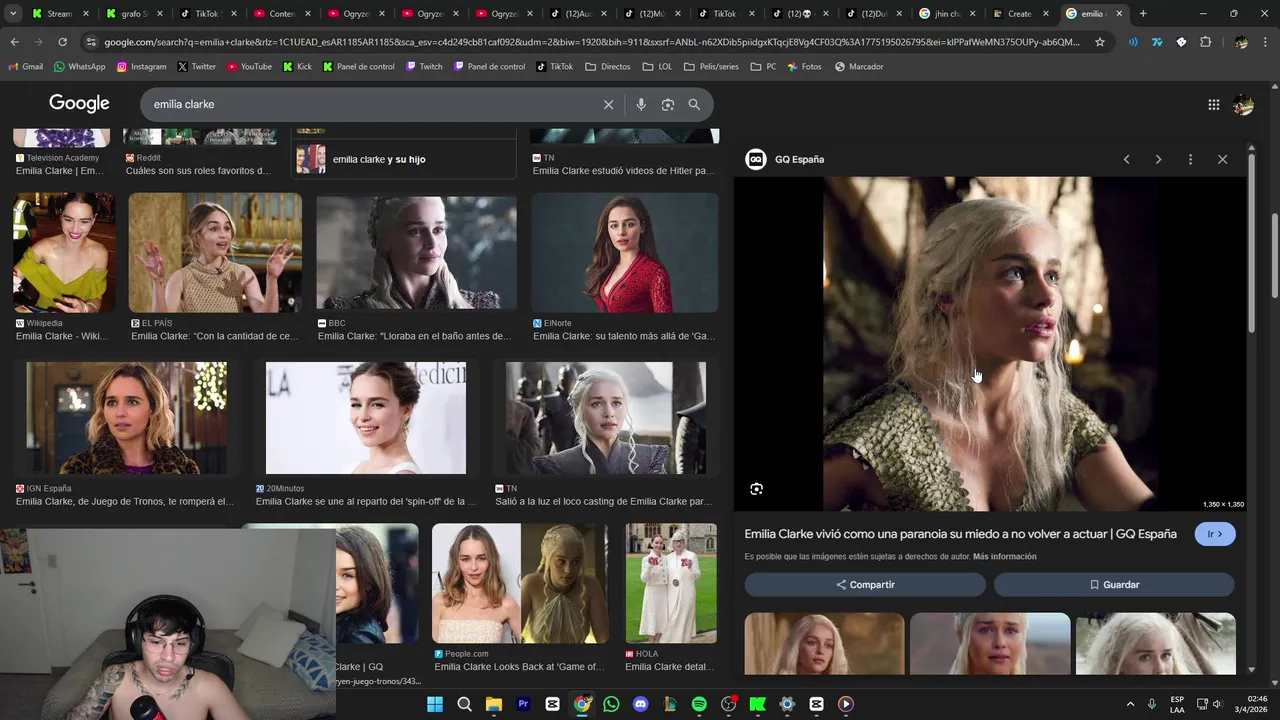Open the Fotos bookmark
The width and height of the screenshot is (1280, 720).
[x=804, y=66]
